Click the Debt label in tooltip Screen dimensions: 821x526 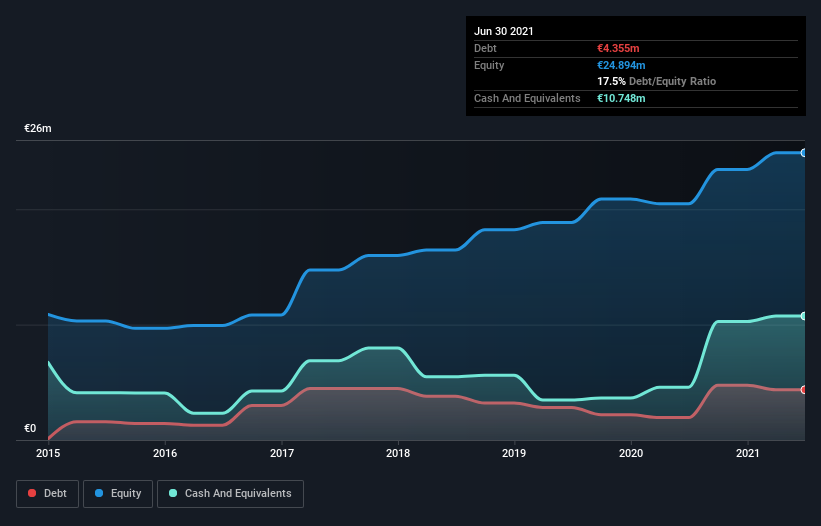coord(485,48)
